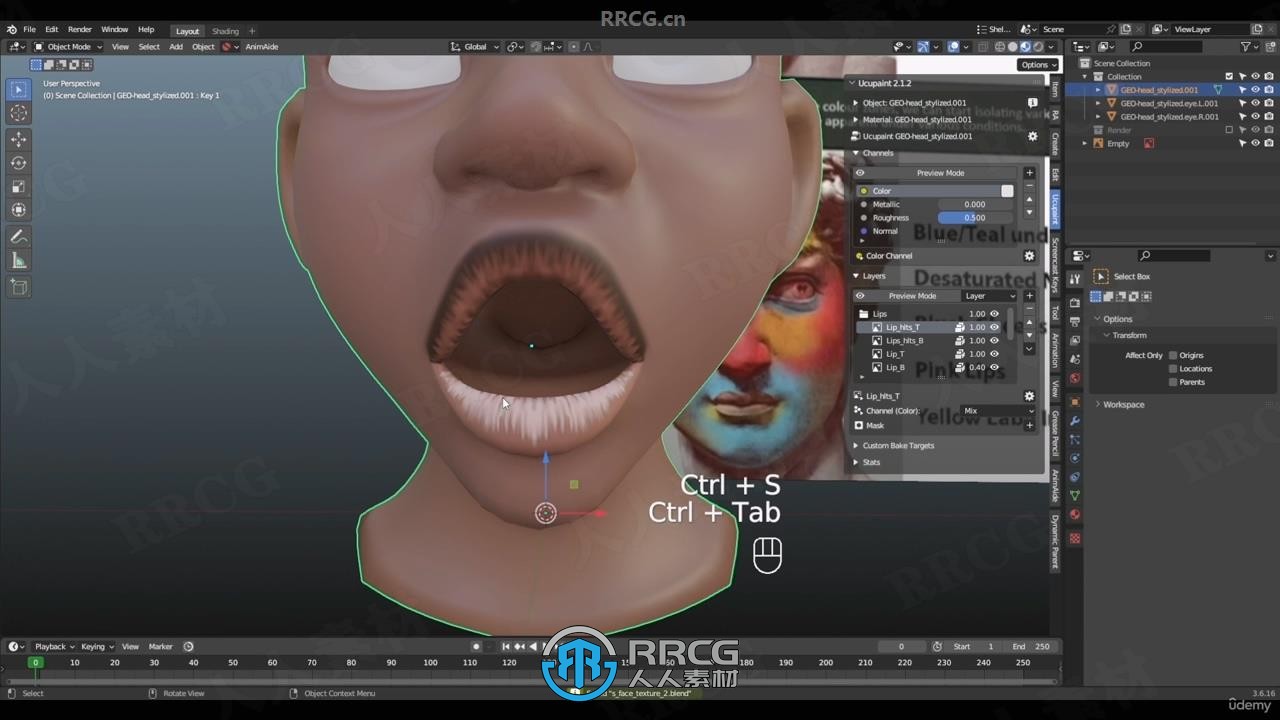Toggle Empty object visibility eye
Viewport: 1280px width, 720px height.
click(1256, 143)
